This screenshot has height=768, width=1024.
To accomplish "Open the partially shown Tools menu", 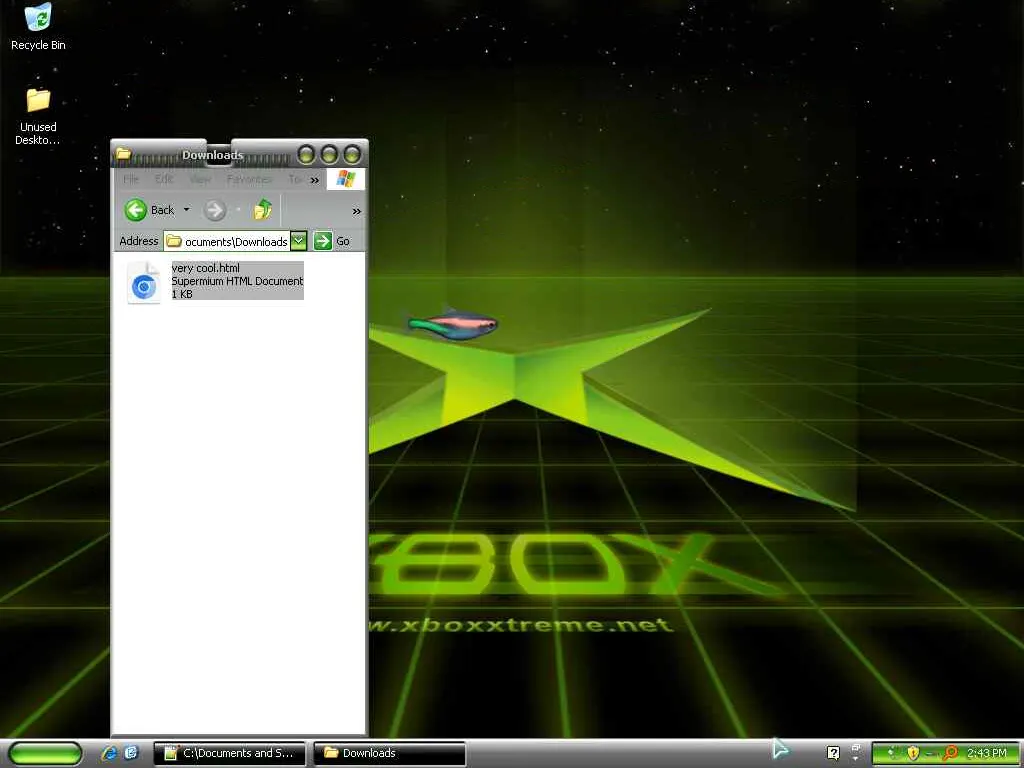I will click(295, 179).
